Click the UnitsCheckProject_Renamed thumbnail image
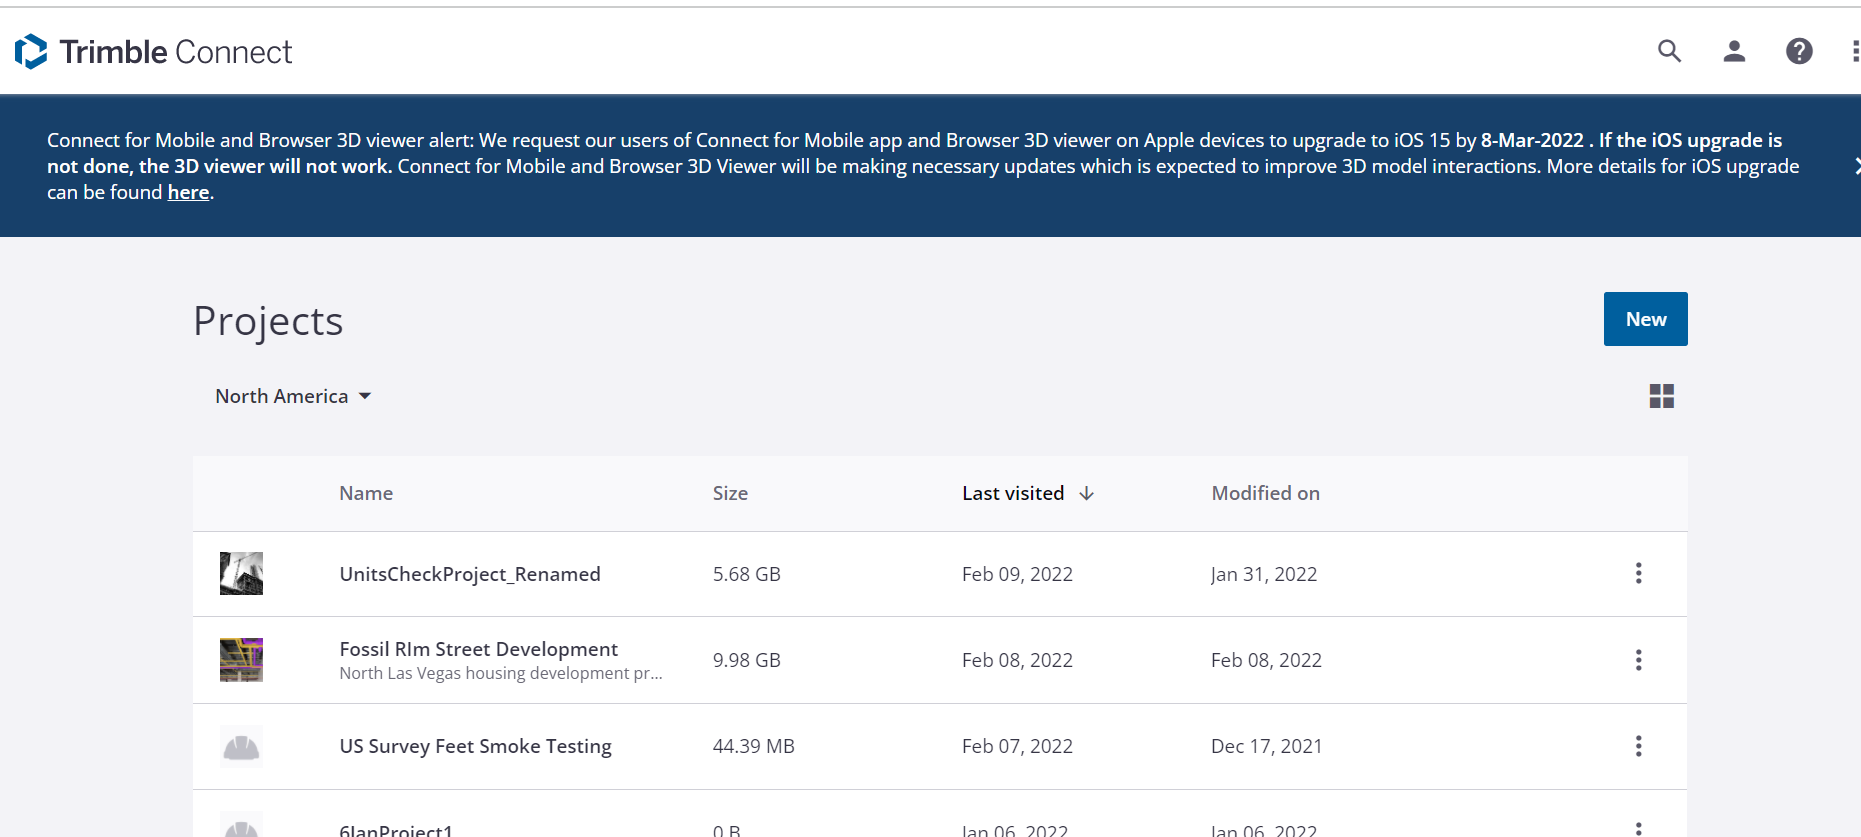Screen dimensions: 1861x837 (x=241, y=574)
